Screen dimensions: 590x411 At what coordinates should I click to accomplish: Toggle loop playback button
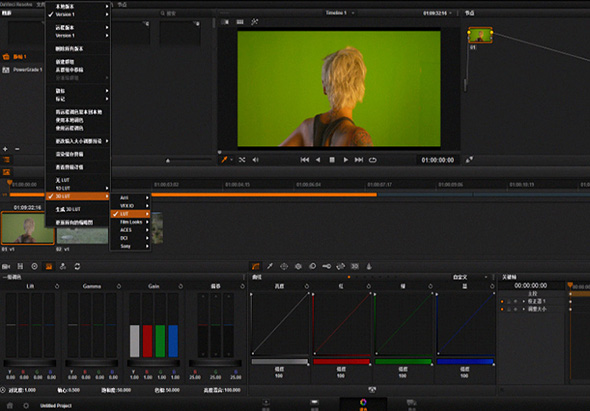[373, 160]
